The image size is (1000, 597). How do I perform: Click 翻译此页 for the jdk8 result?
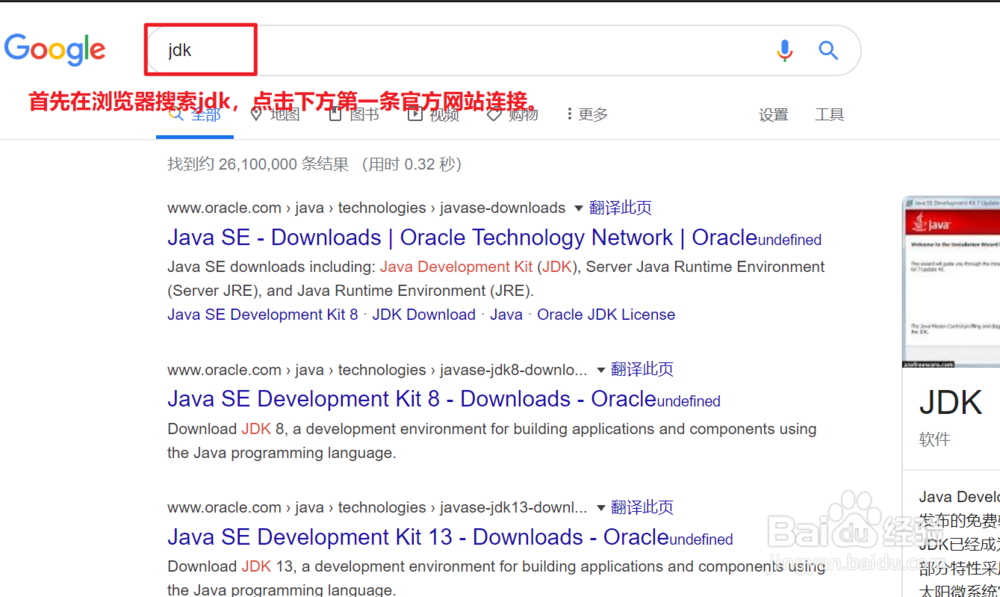coord(642,369)
